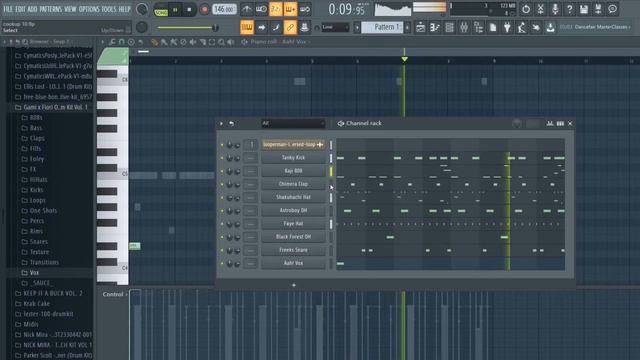Select the Freeks Snare channel button
Image resolution: width=640 pixels, height=360 pixels.
point(293,250)
